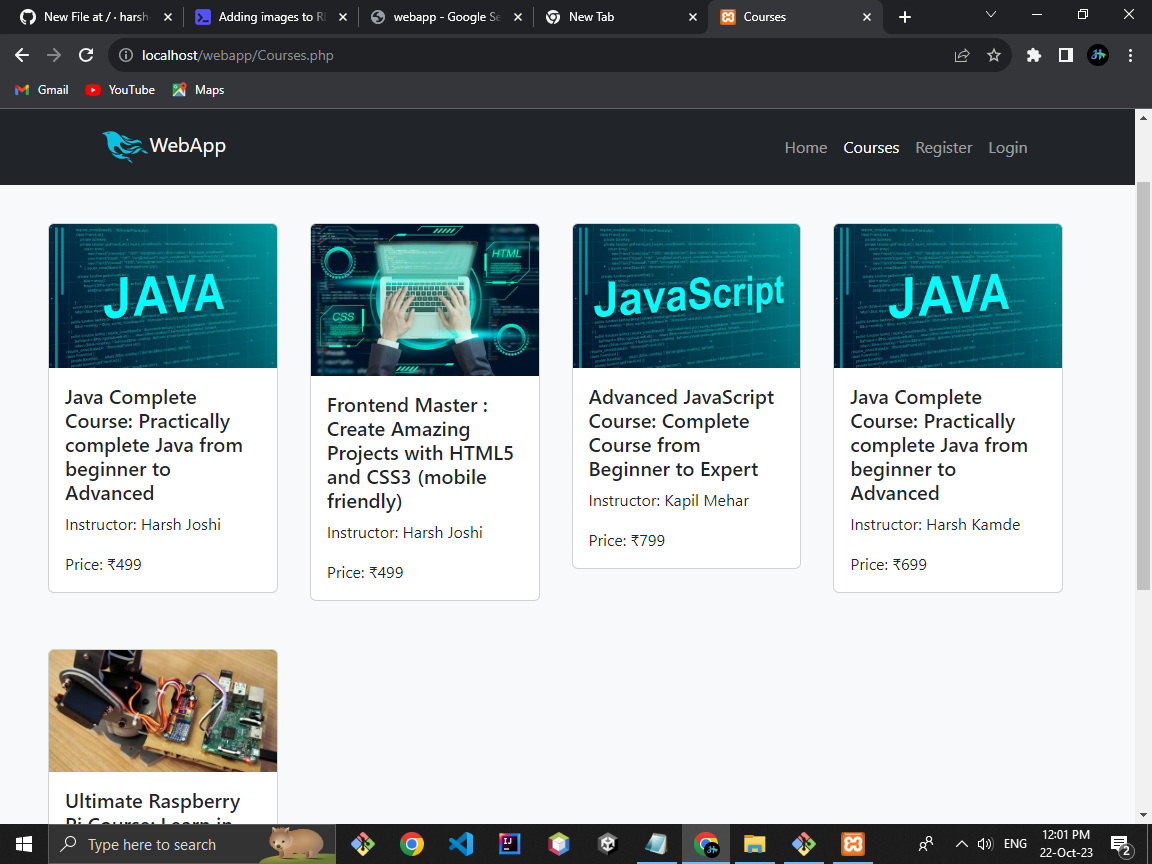
Task: Expand hidden icons in the system tray
Action: coord(960,843)
